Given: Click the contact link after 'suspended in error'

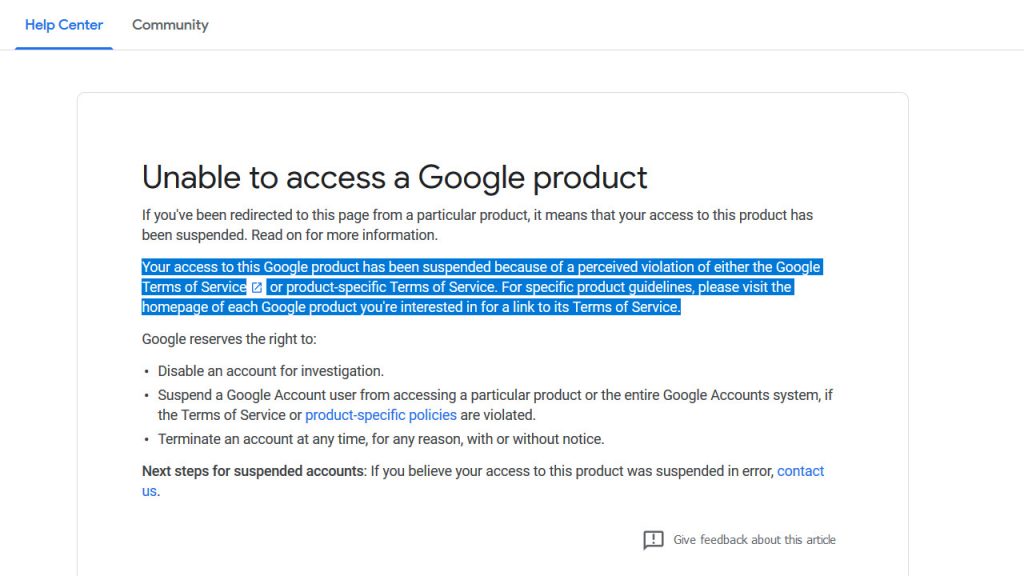Looking at the screenshot, I should (801, 472).
